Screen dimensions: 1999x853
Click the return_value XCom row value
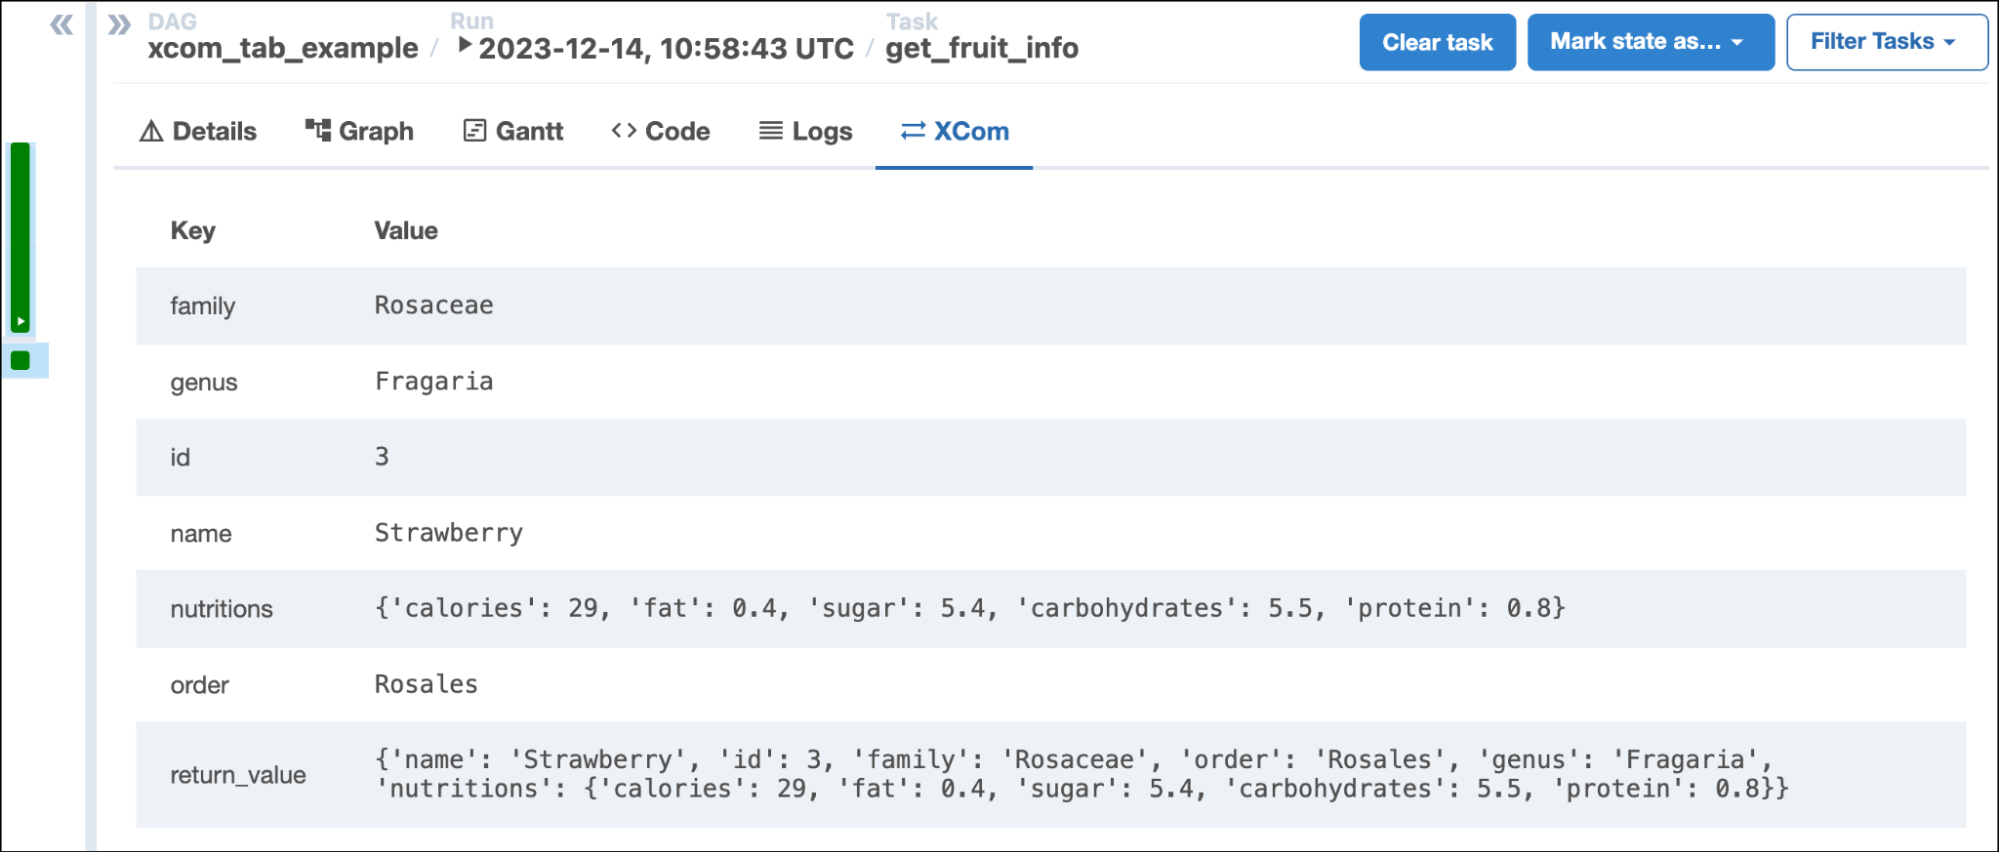click(x=1080, y=774)
